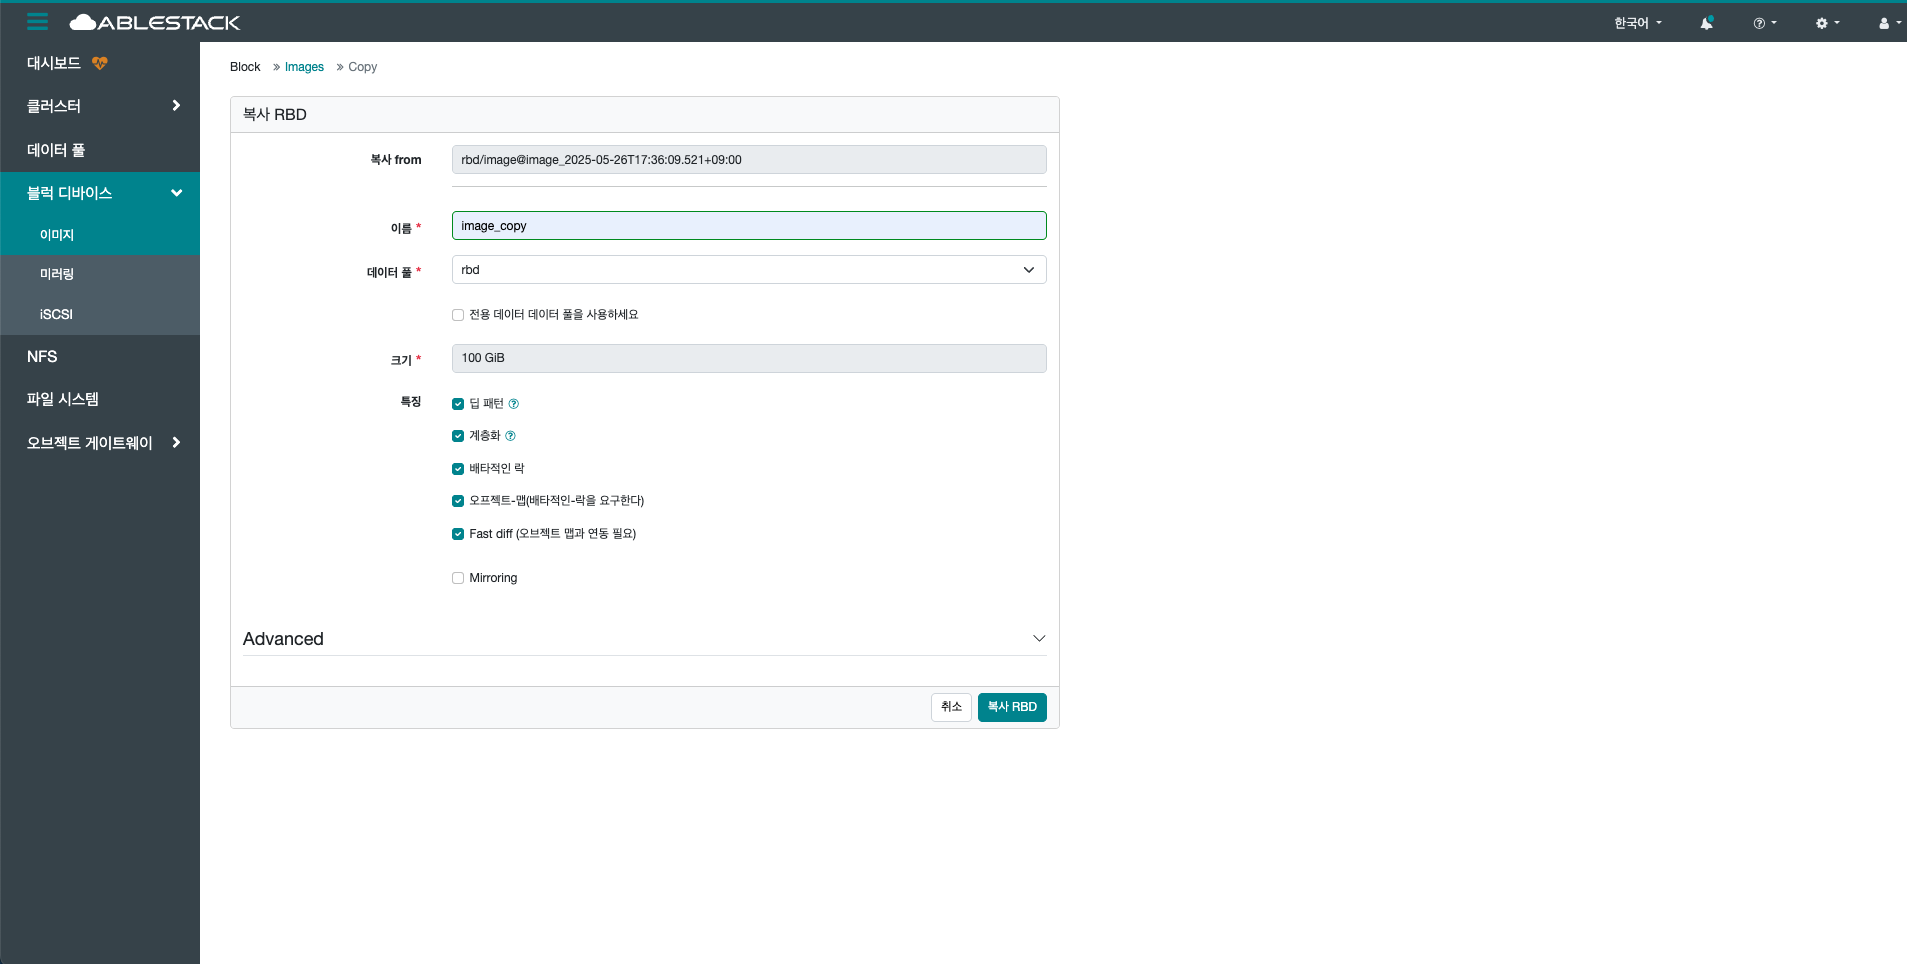Enable the Mirroring checkbox
Screen dimensions: 1907x964
click(x=458, y=578)
